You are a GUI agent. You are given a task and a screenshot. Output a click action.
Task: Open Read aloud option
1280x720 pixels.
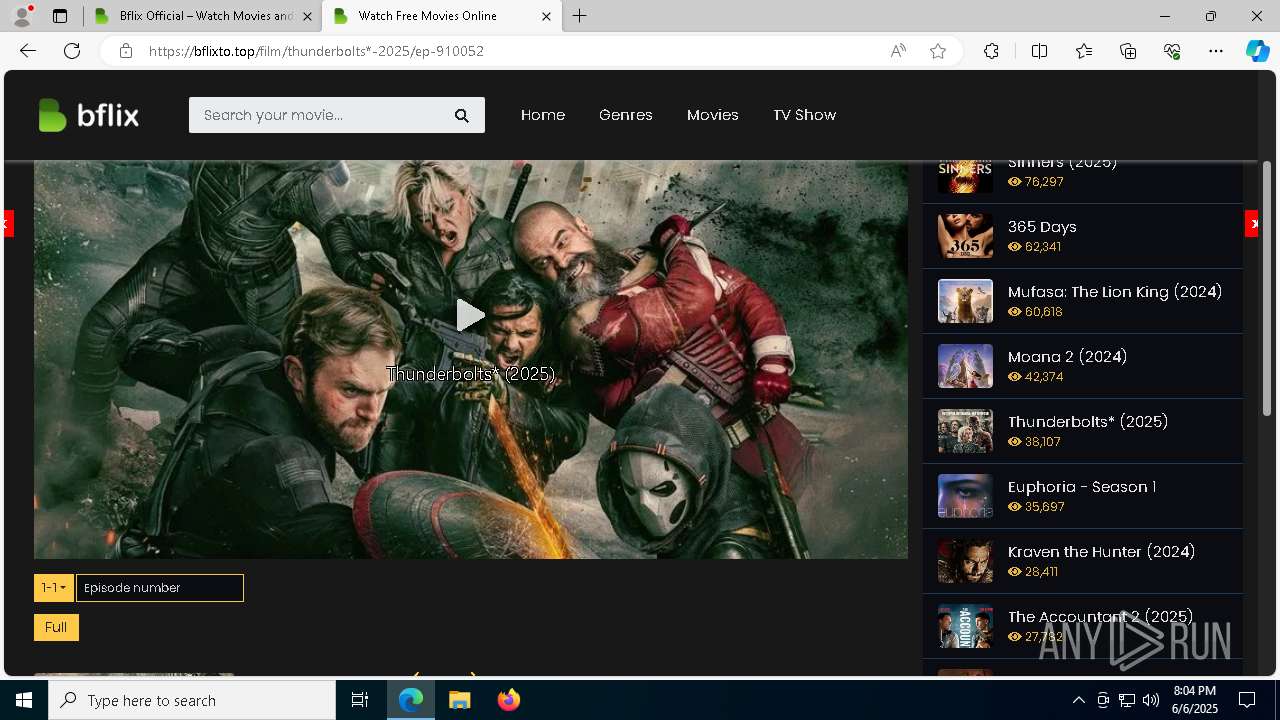[x=898, y=51]
